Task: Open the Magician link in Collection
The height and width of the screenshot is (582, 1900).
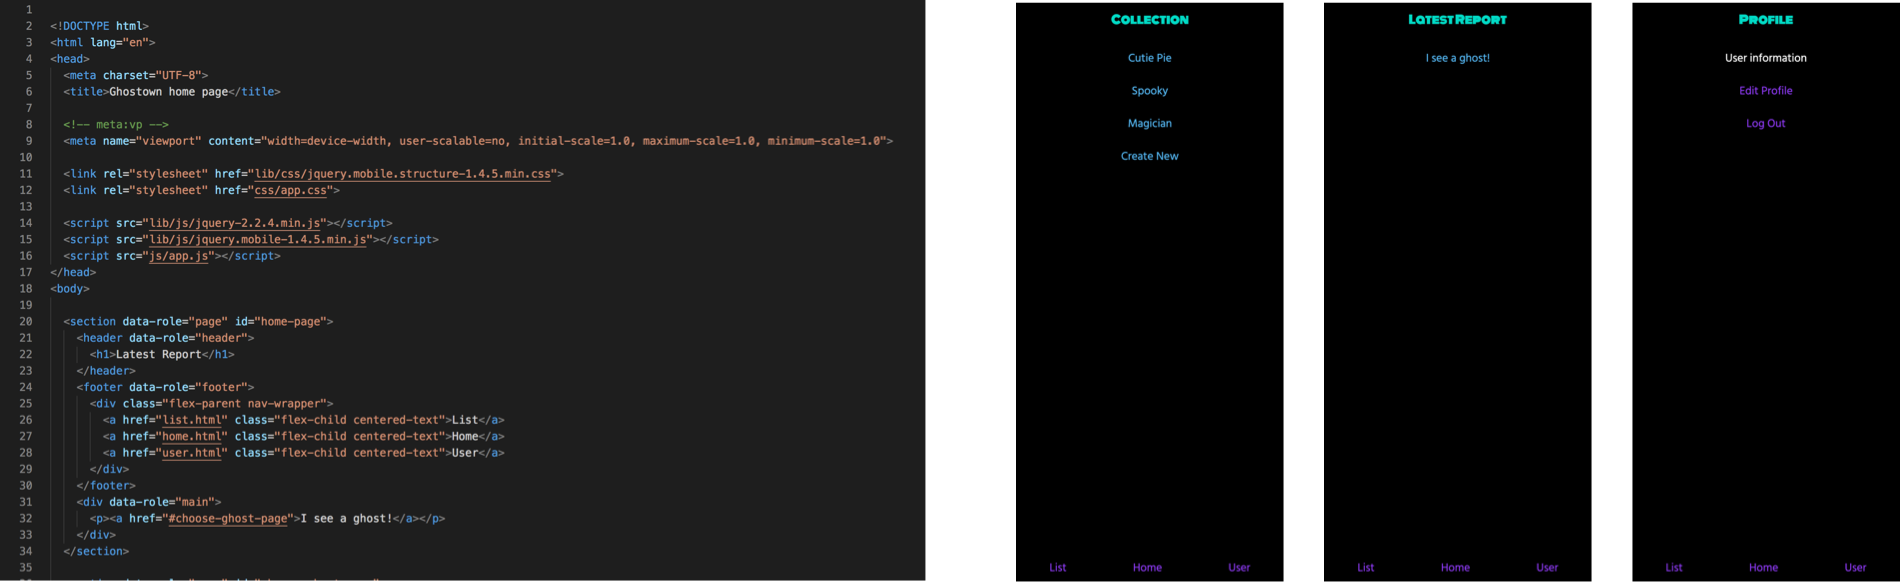Action: click(x=1149, y=124)
